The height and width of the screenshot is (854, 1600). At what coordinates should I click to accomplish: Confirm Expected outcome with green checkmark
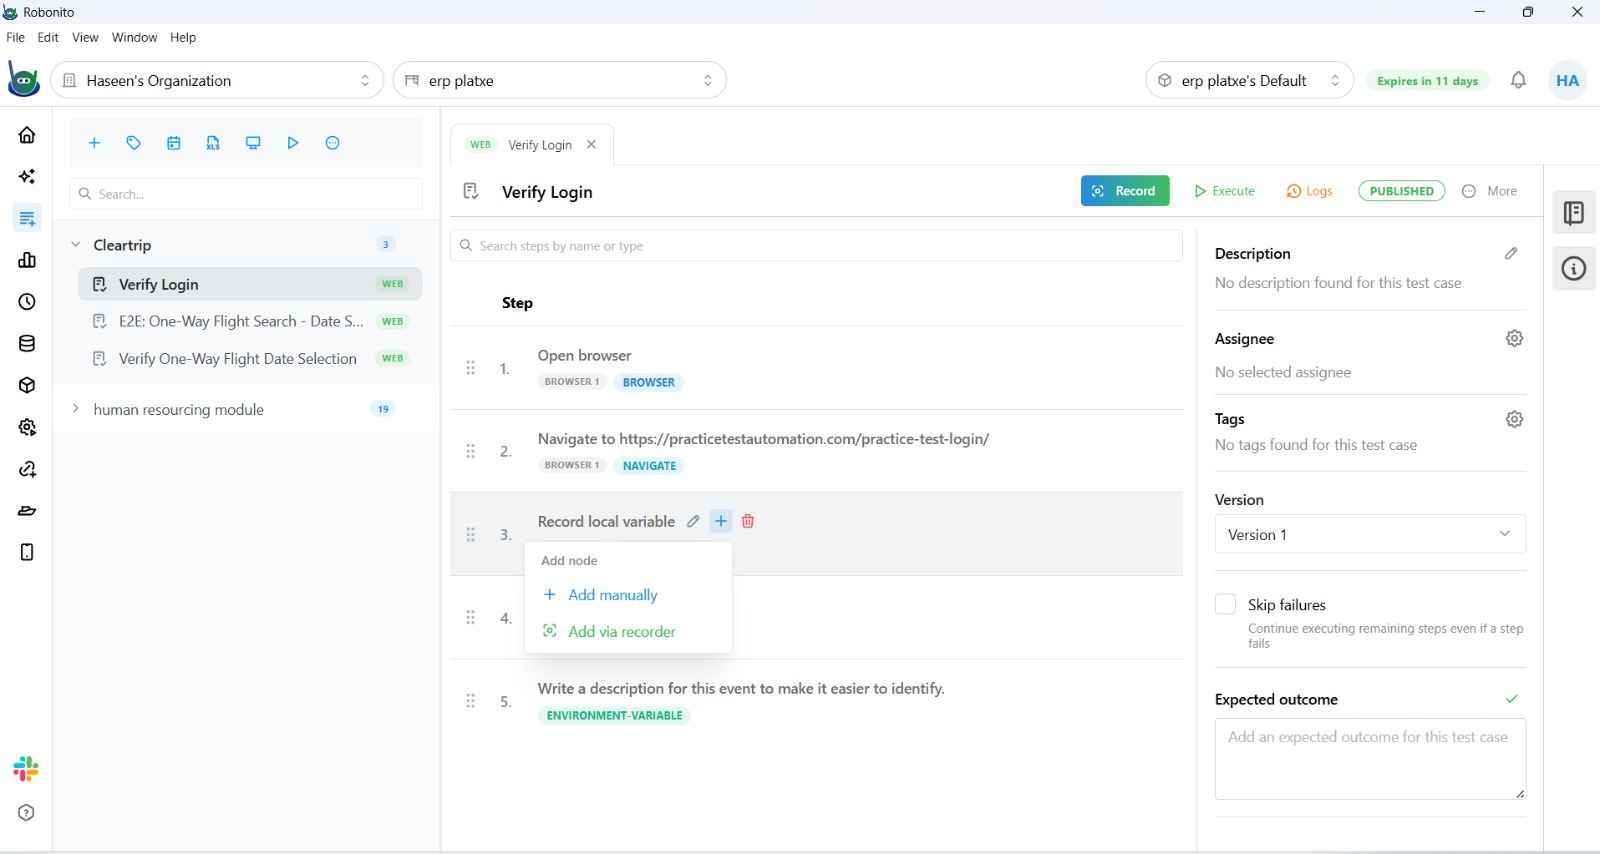(1512, 699)
